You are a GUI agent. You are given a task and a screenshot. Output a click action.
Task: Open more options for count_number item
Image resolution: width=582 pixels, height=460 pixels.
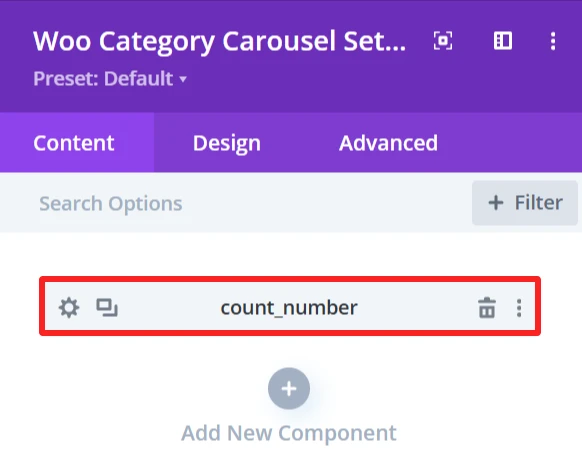click(519, 308)
